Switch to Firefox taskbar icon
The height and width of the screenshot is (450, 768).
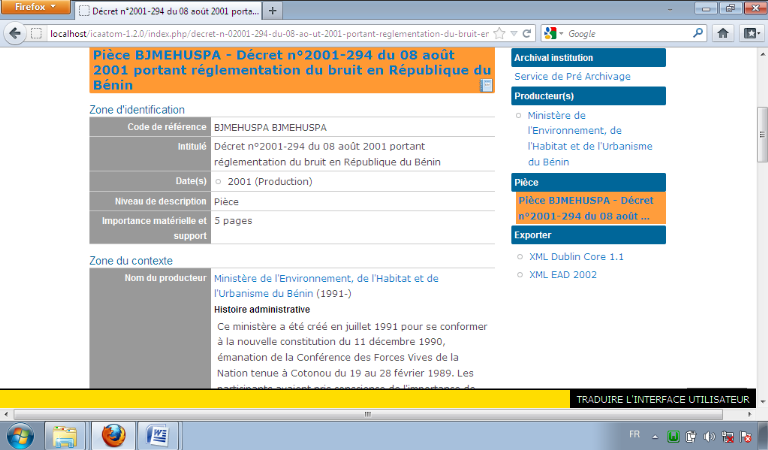click(113, 436)
